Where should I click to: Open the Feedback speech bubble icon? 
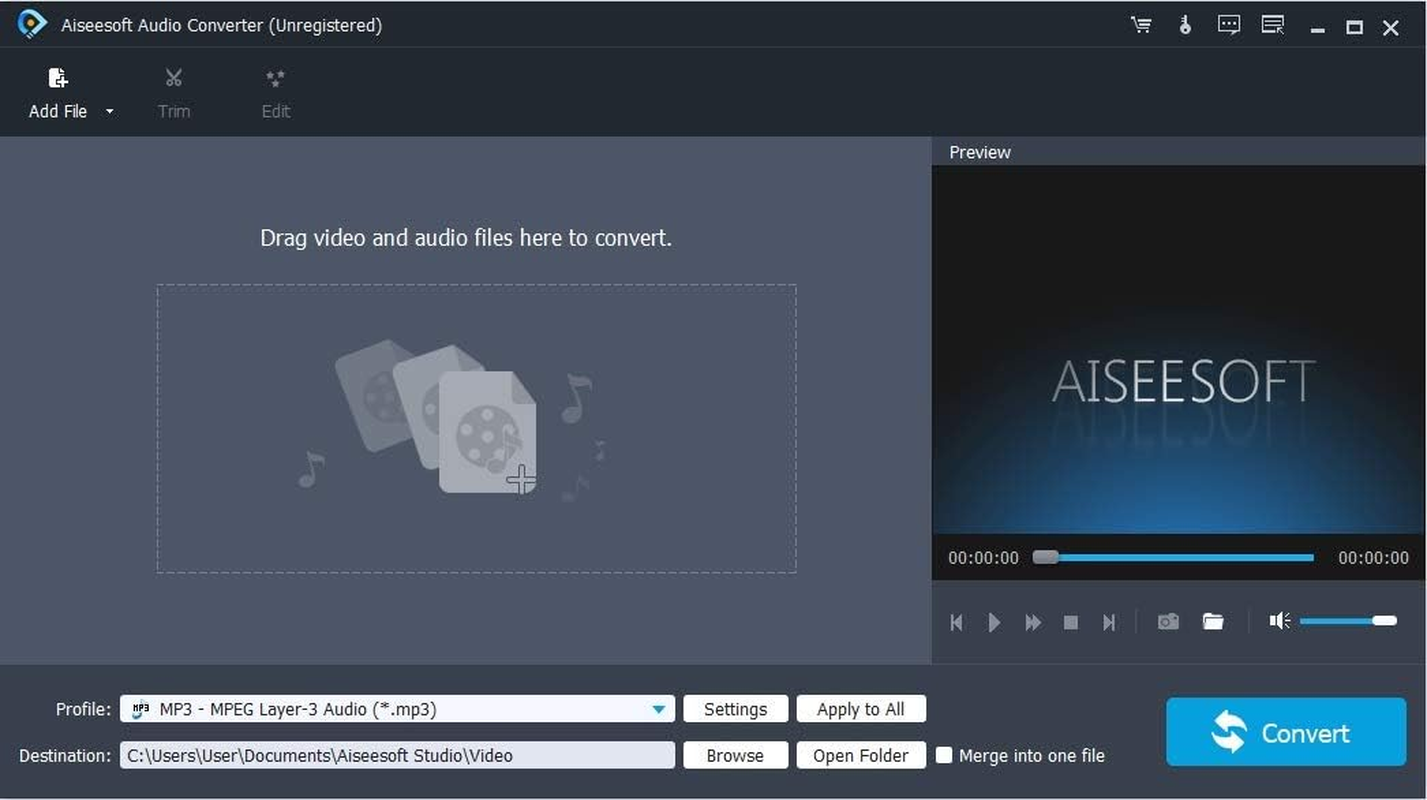1228,25
